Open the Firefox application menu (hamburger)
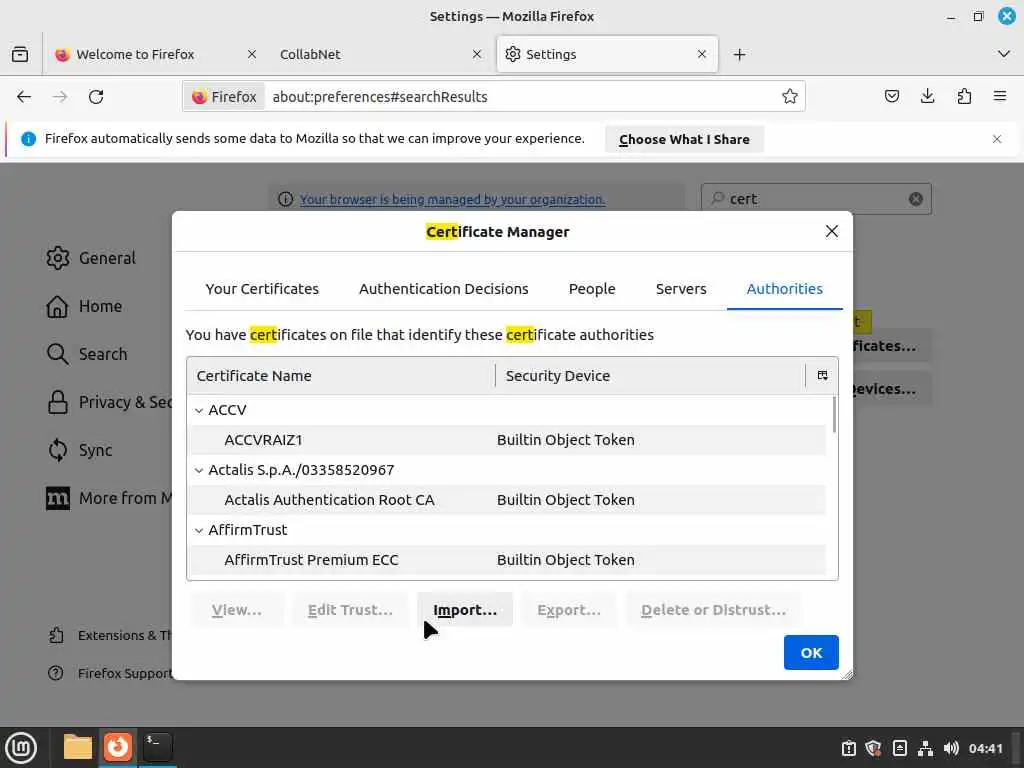 click(x=1000, y=97)
